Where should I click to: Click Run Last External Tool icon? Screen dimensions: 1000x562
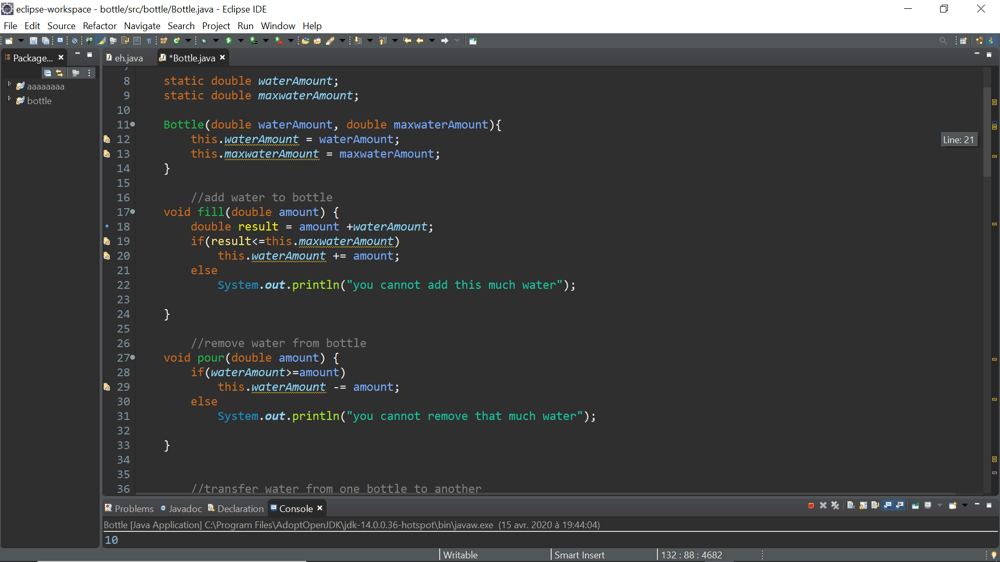coord(279,41)
